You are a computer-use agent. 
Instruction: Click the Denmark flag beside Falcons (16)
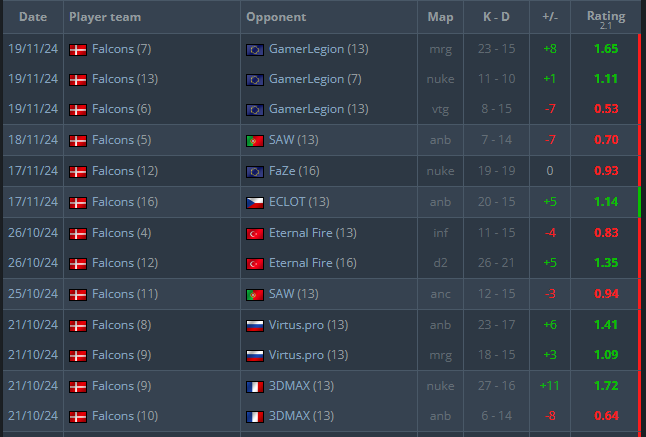coord(78,202)
